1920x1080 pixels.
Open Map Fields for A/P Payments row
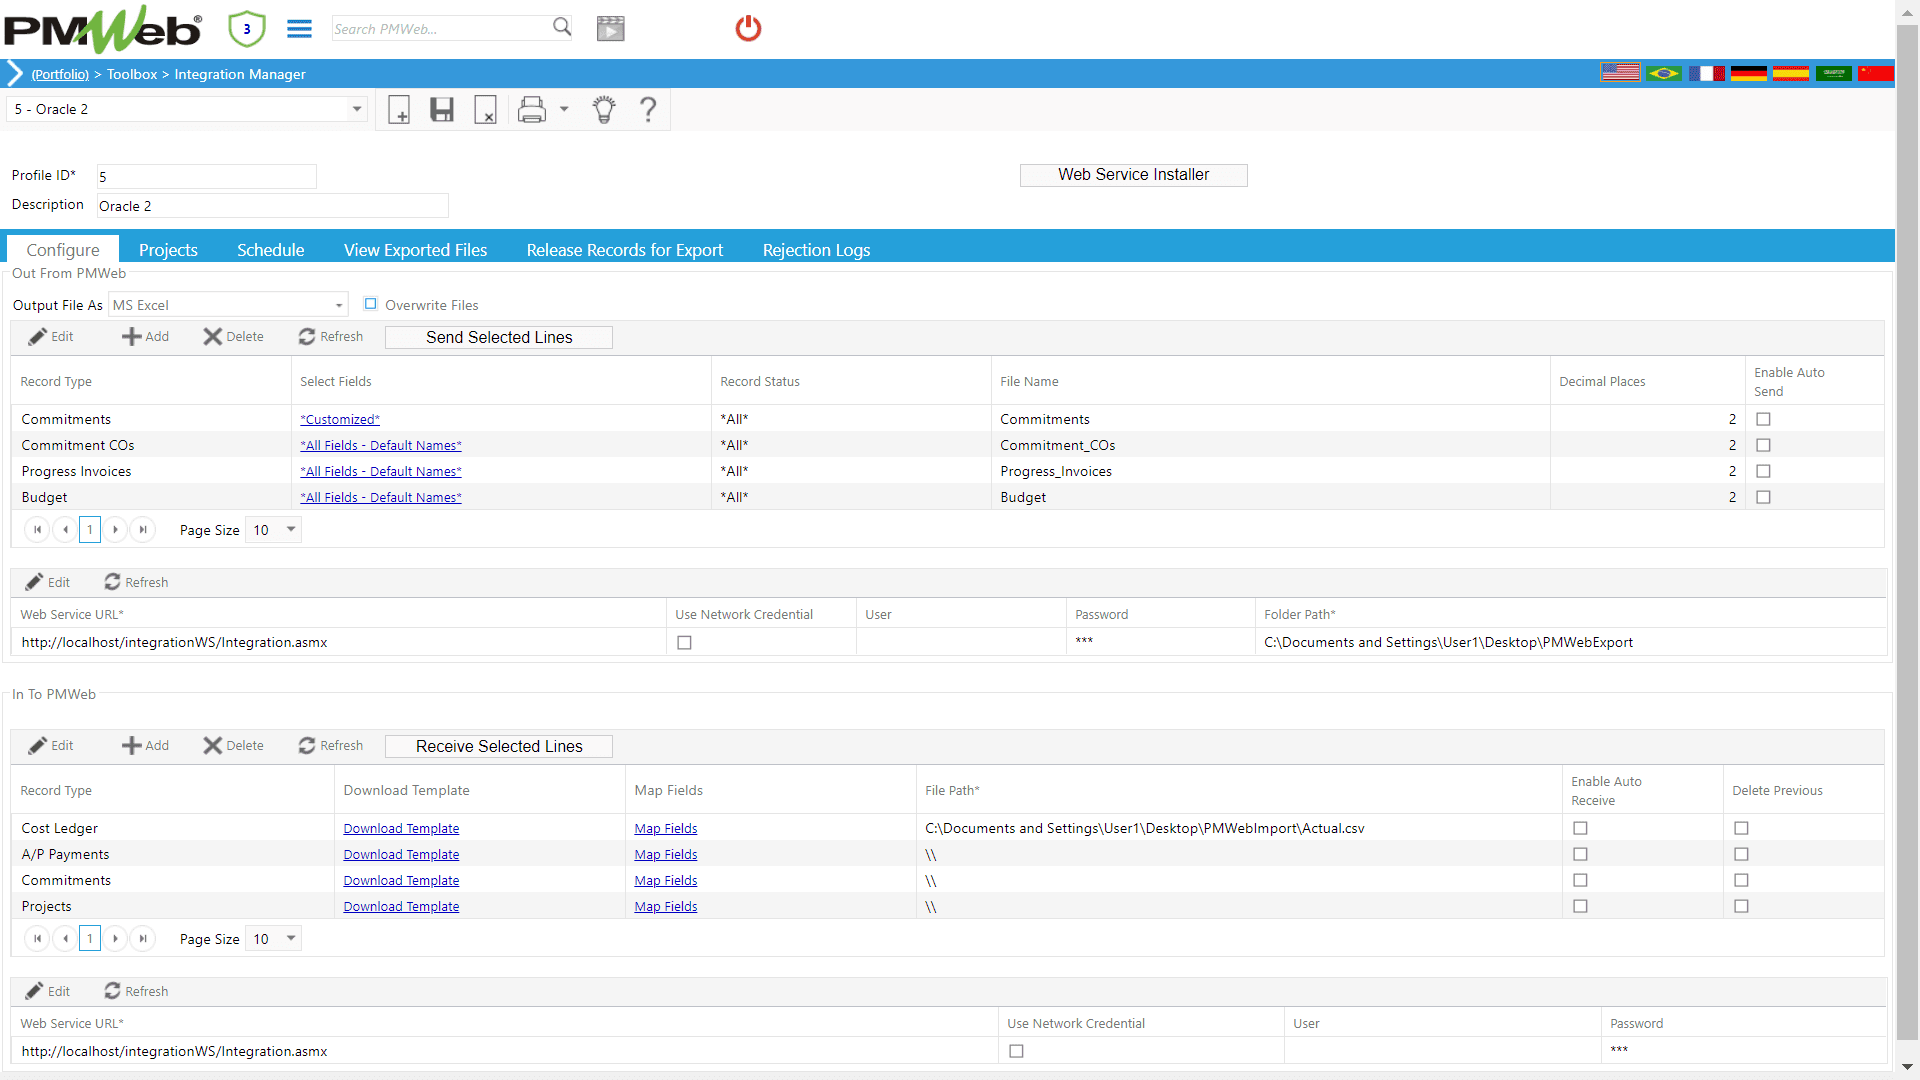666,855
